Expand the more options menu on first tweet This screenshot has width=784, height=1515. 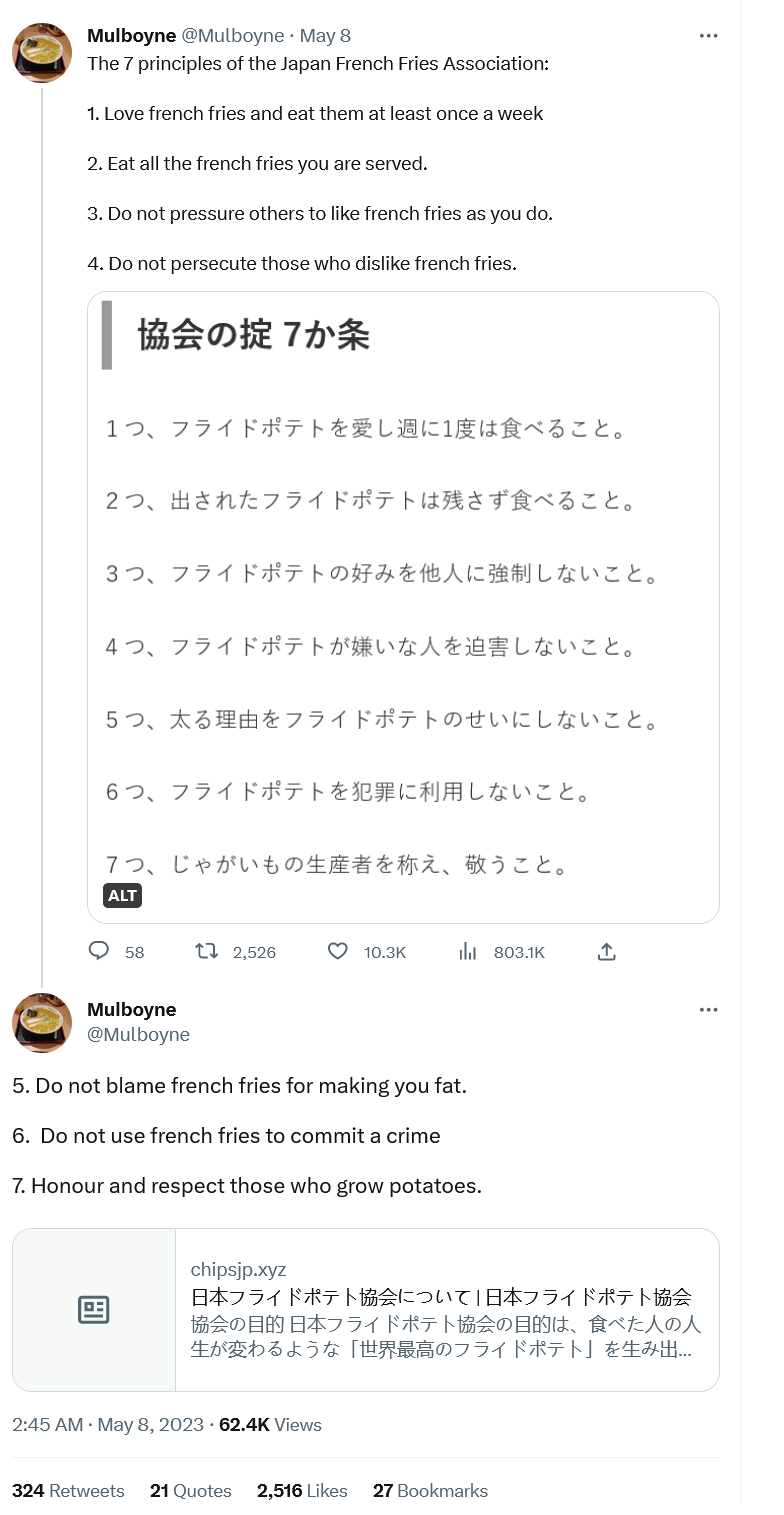coord(709,36)
